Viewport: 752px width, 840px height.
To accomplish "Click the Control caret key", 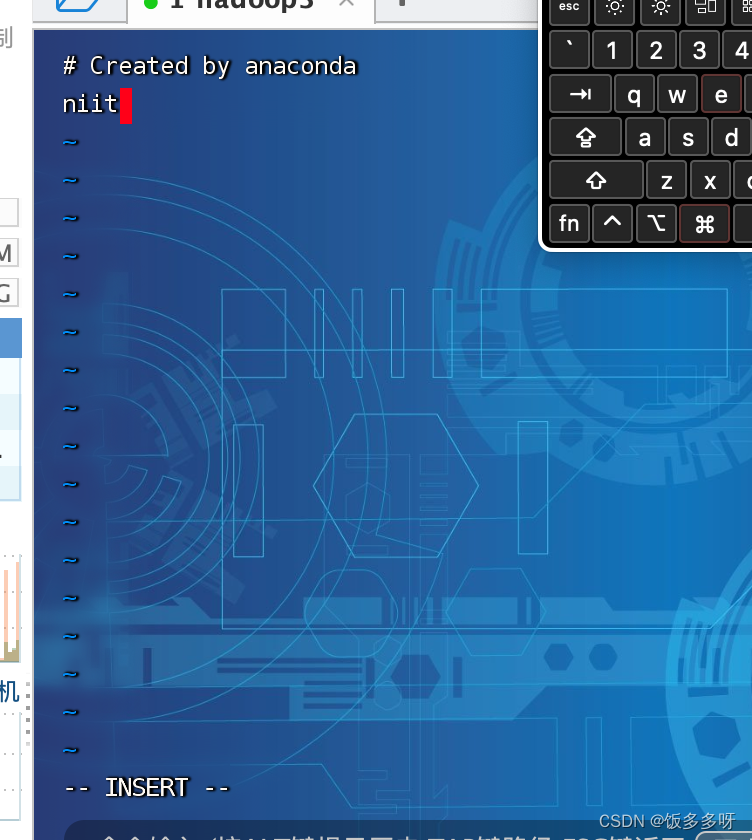I will point(612,223).
